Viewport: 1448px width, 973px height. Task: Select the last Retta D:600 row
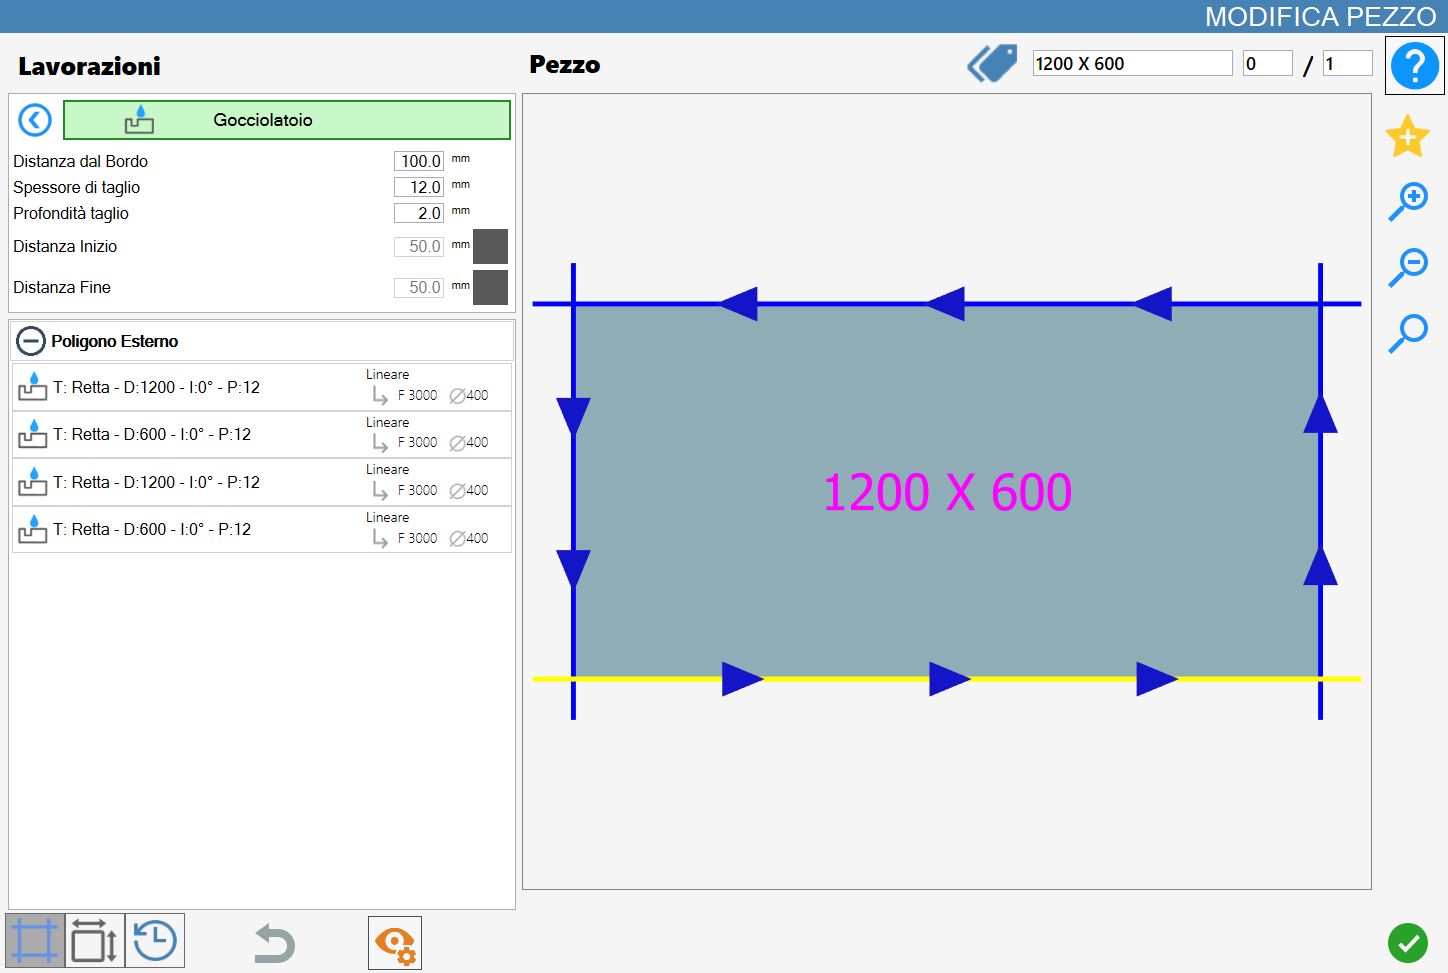[262, 529]
